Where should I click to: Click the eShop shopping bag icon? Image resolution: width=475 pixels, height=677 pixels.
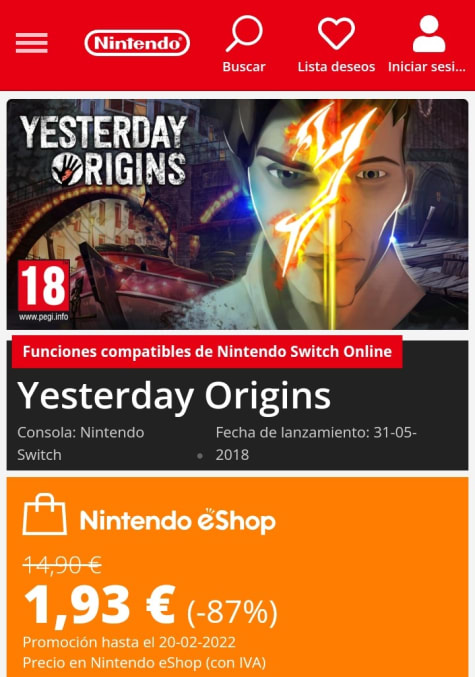click(44, 514)
